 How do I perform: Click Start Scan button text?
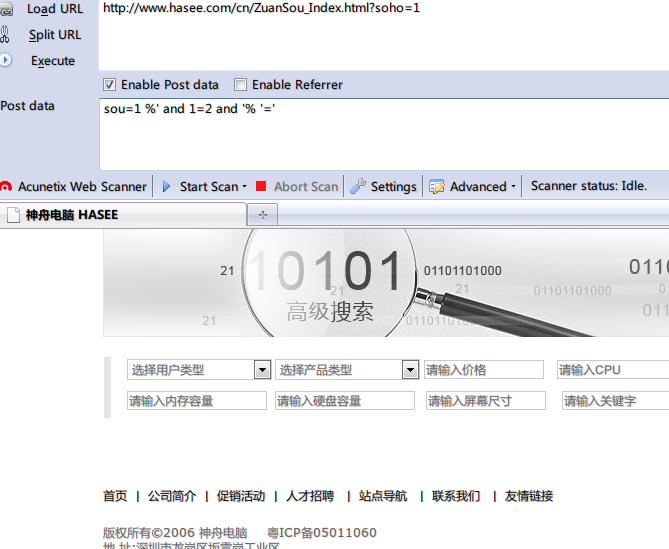click(209, 186)
